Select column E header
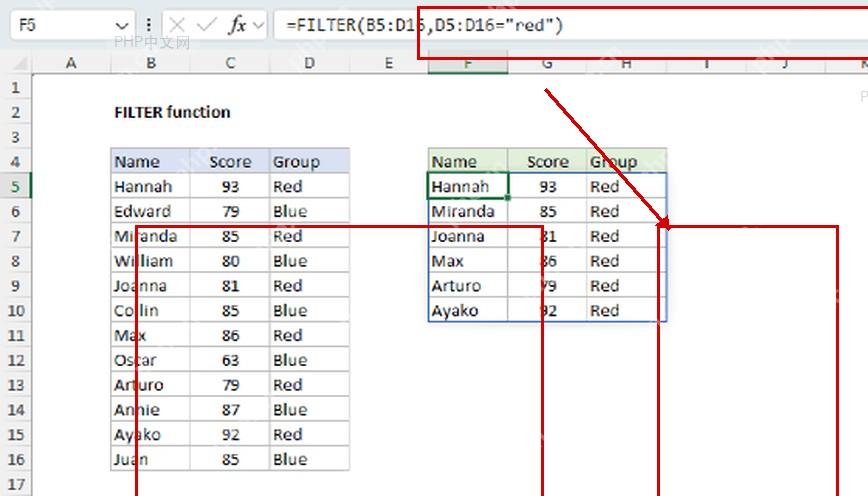Viewport: 868px width, 496px height. click(x=389, y=63)
